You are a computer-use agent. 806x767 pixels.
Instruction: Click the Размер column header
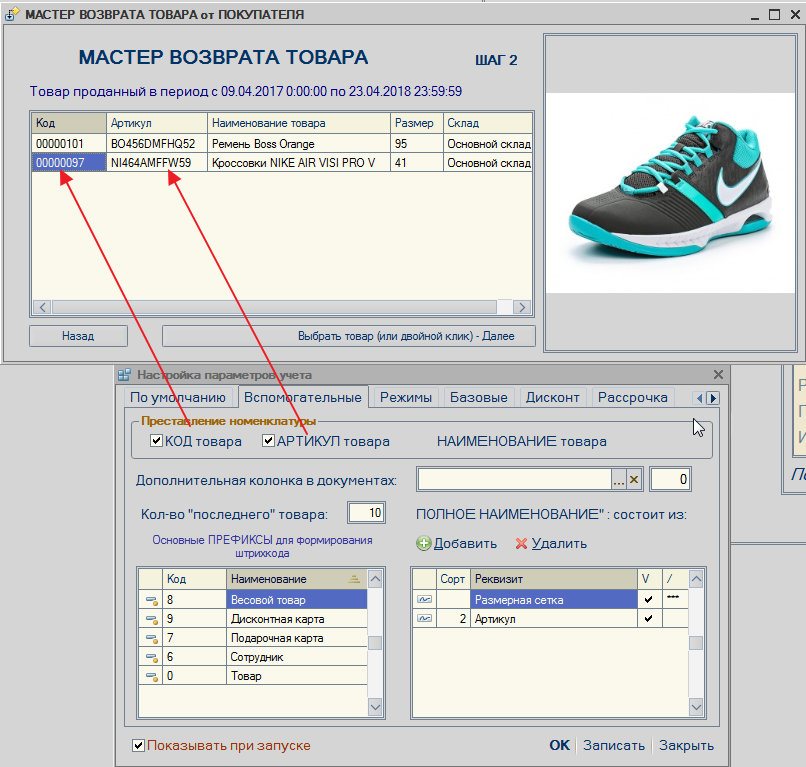coord(416,123)
